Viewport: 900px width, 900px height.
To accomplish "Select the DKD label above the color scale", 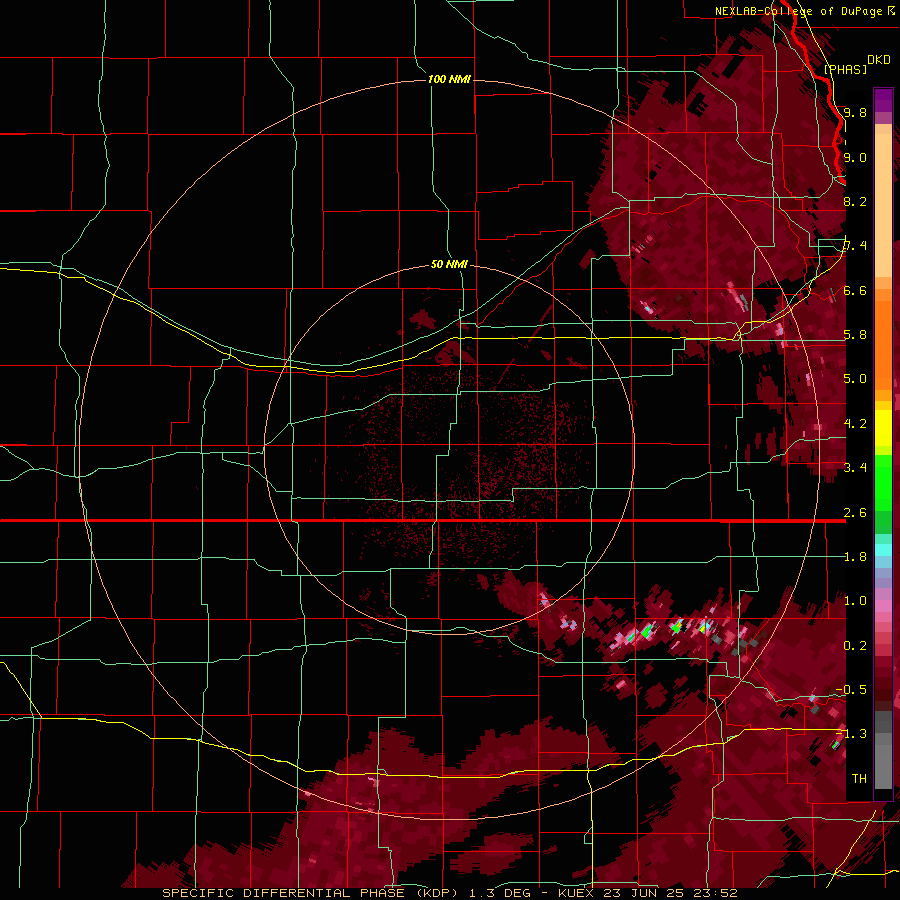I will tap(879, 60).
